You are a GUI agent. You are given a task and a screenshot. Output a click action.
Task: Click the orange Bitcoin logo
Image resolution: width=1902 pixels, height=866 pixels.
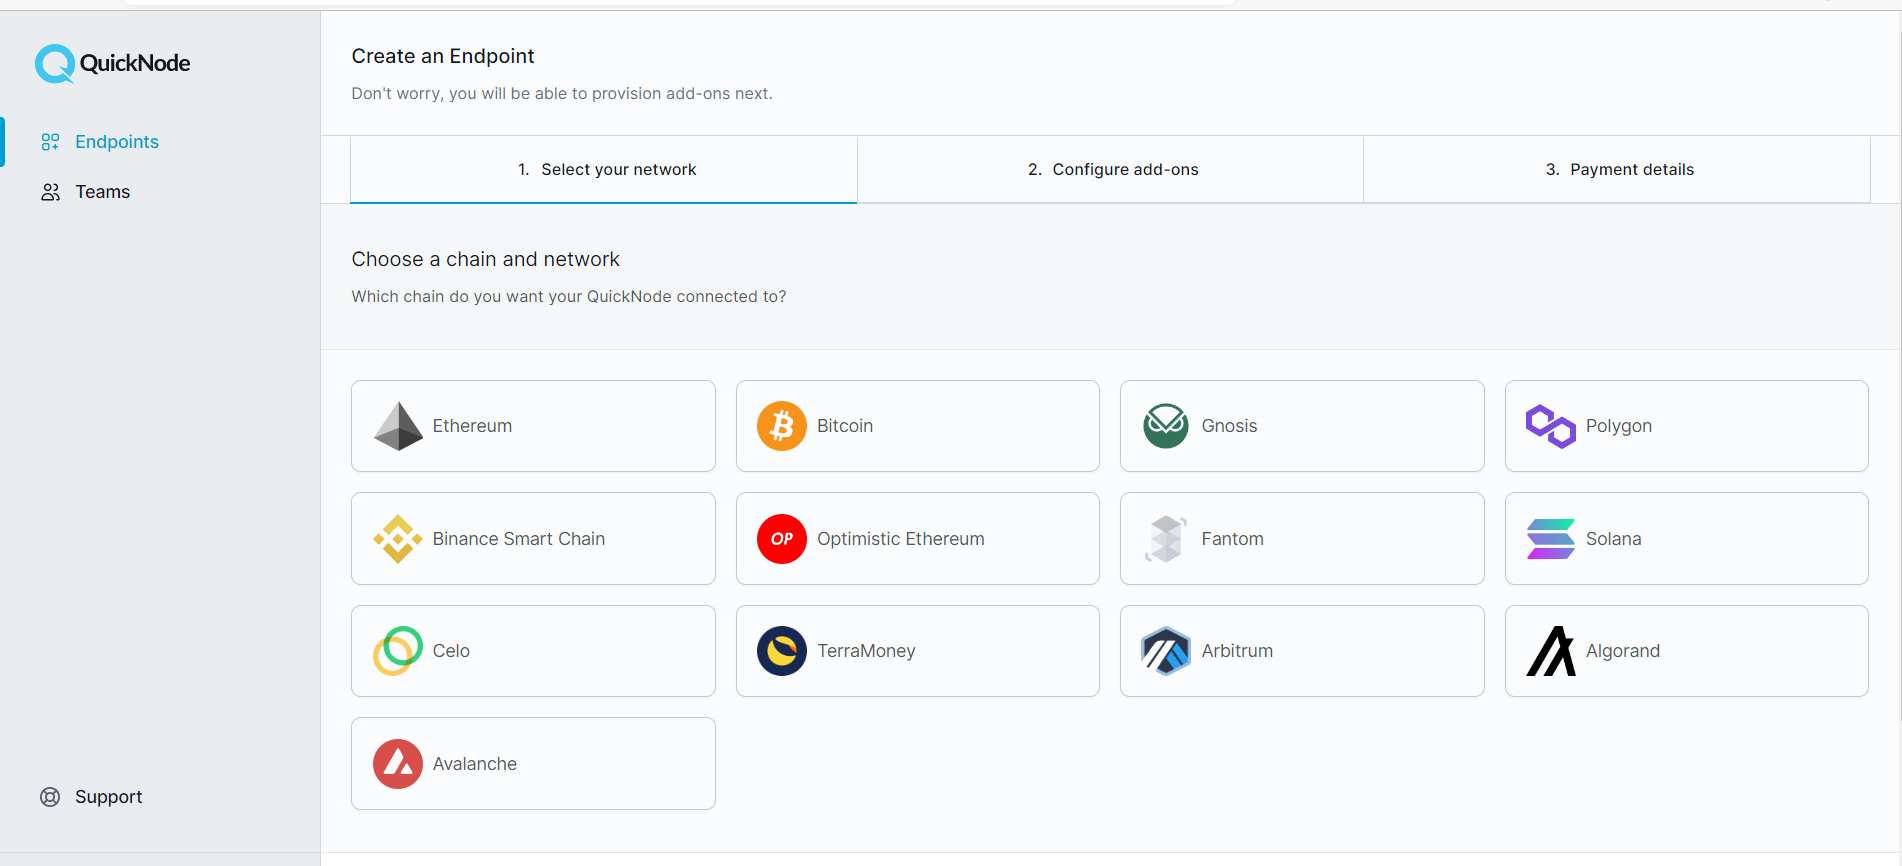pyautogui.click(x=782, y=426)
